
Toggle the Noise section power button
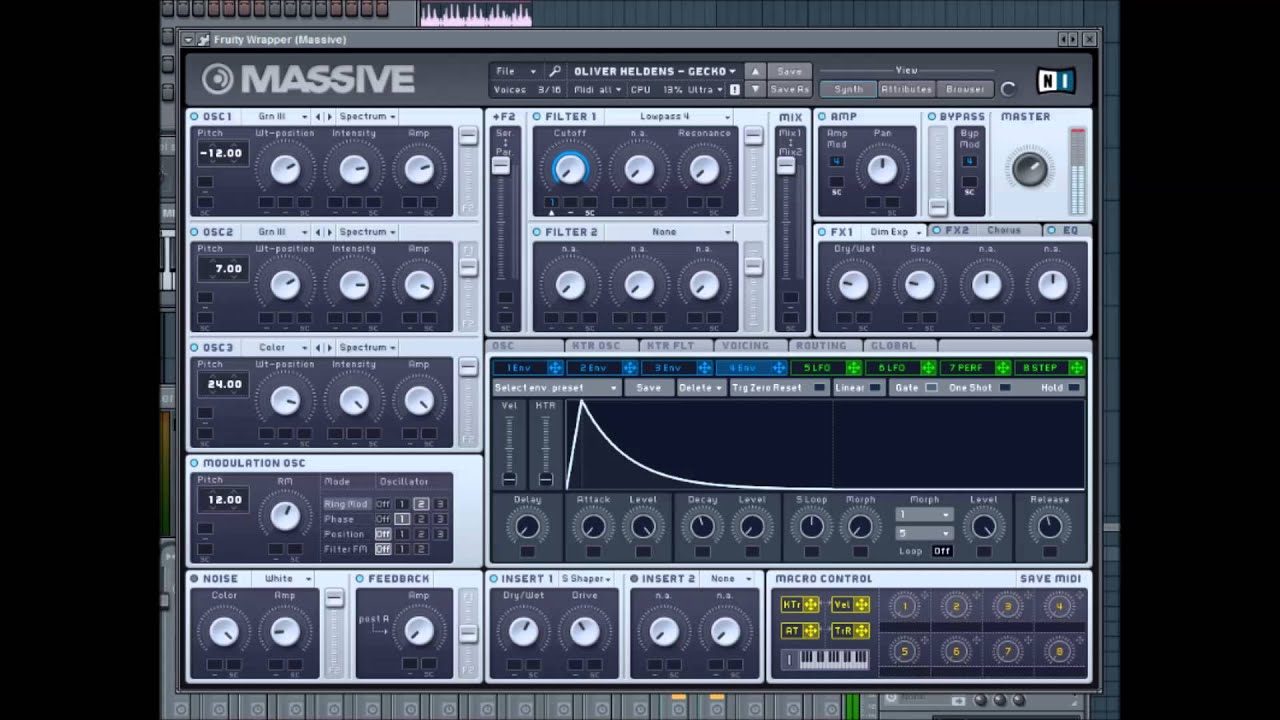[195, 579]
